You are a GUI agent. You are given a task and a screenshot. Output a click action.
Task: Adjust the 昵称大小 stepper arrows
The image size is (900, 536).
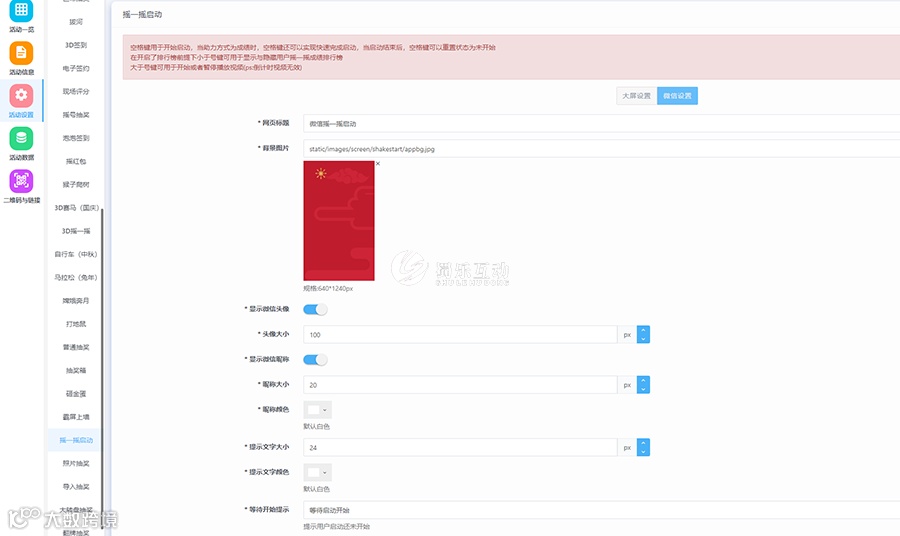coord(643,385)
